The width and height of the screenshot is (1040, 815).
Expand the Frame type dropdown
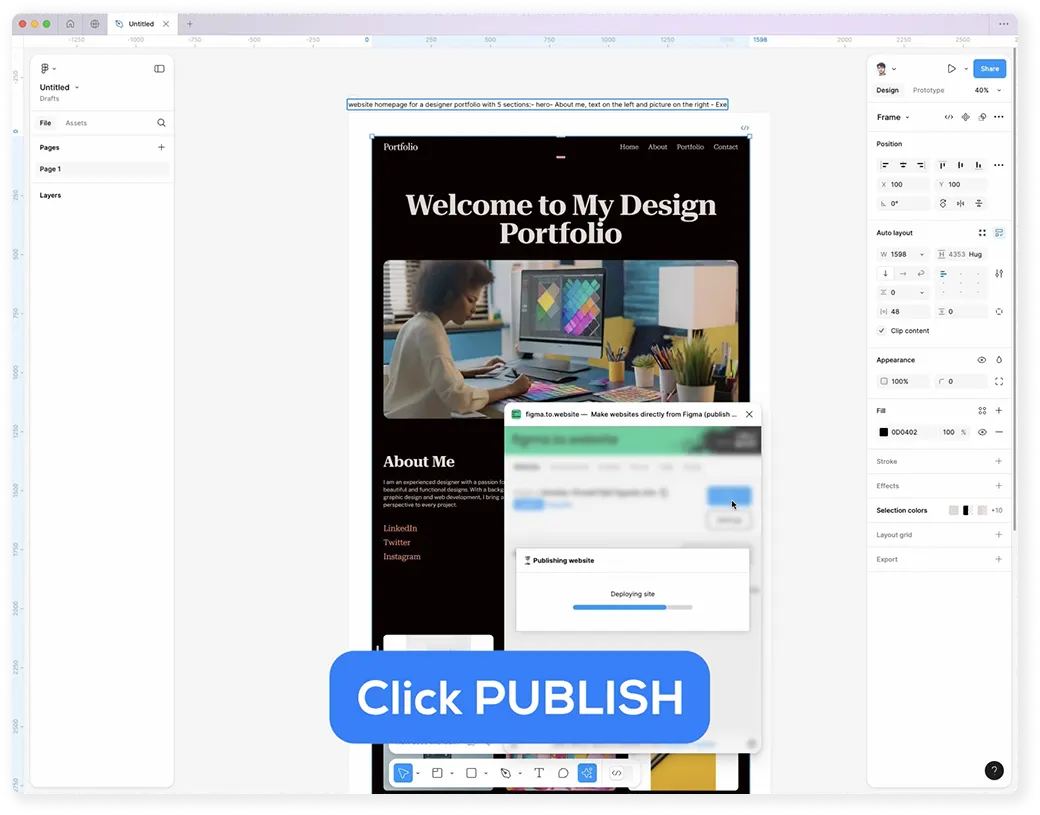click(893, 117)
